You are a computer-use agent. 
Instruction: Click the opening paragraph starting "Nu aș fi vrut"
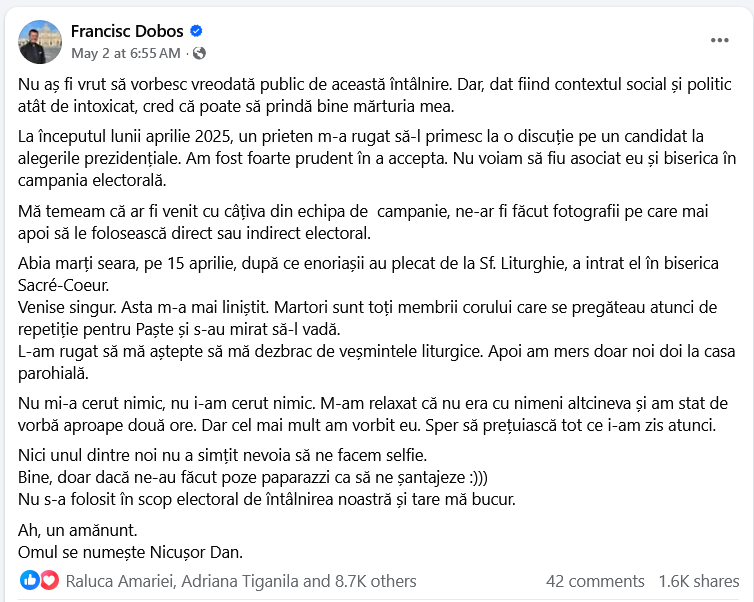point(375,95)
